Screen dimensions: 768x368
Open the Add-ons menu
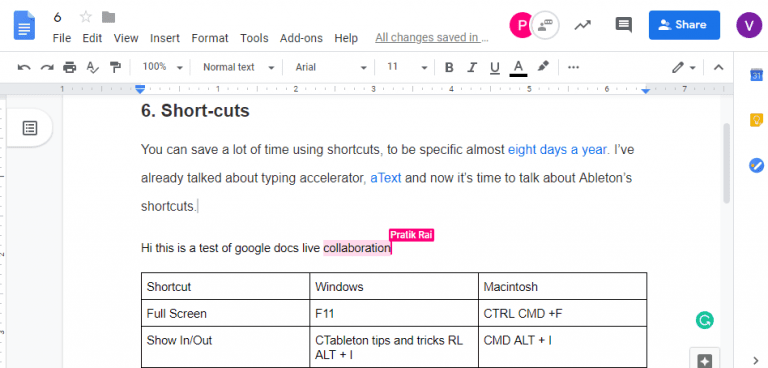click(301, 38)
